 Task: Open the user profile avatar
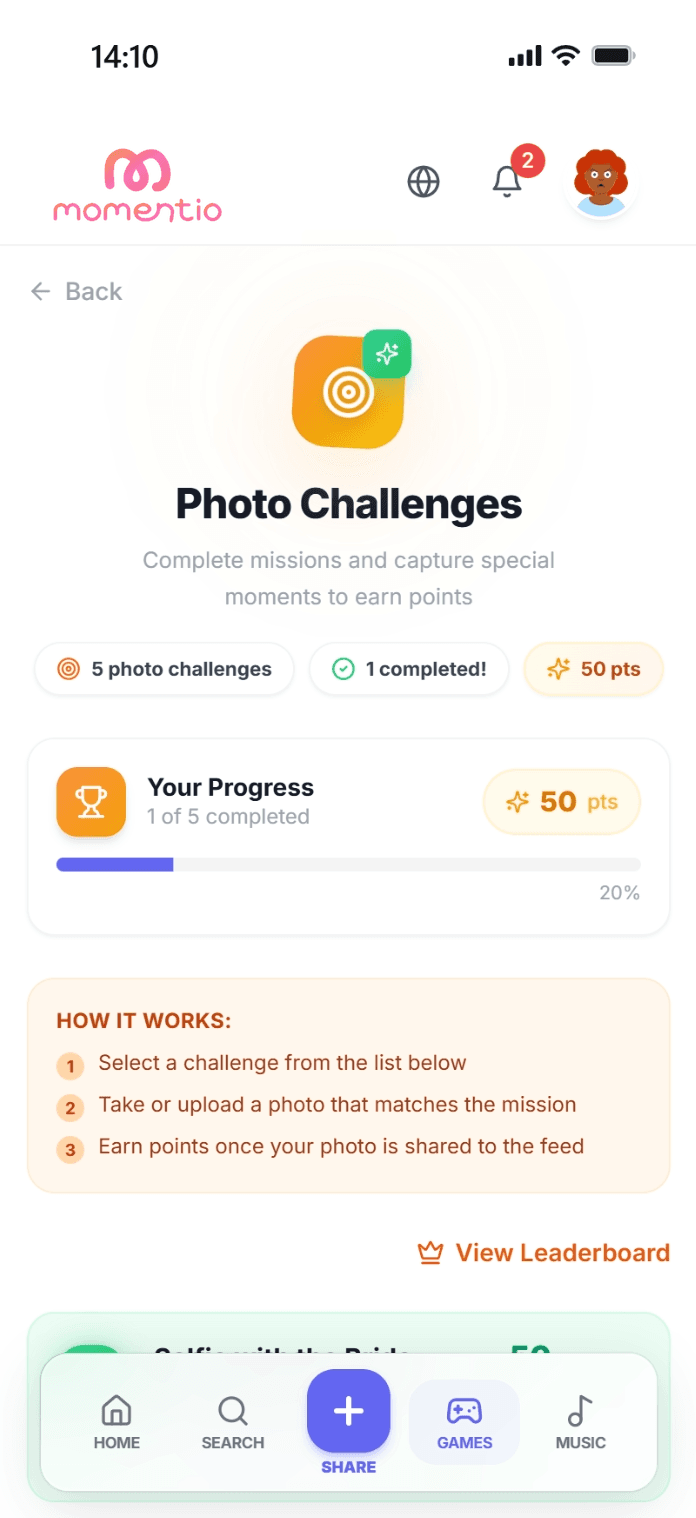(600, 183)
